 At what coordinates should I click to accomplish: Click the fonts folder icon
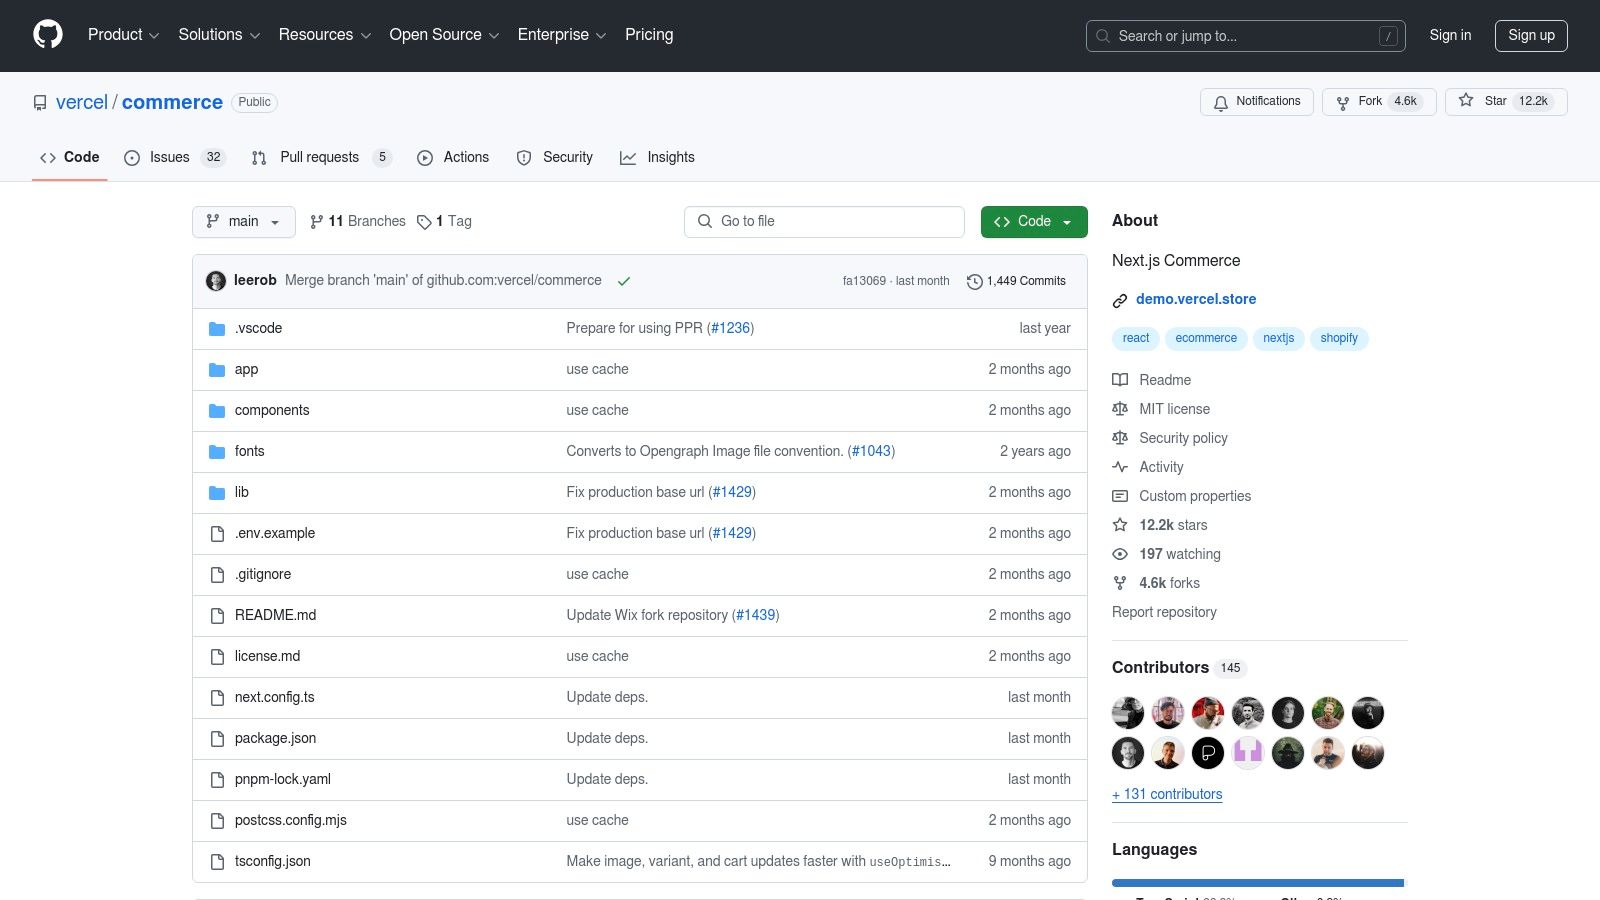(217, 452)
